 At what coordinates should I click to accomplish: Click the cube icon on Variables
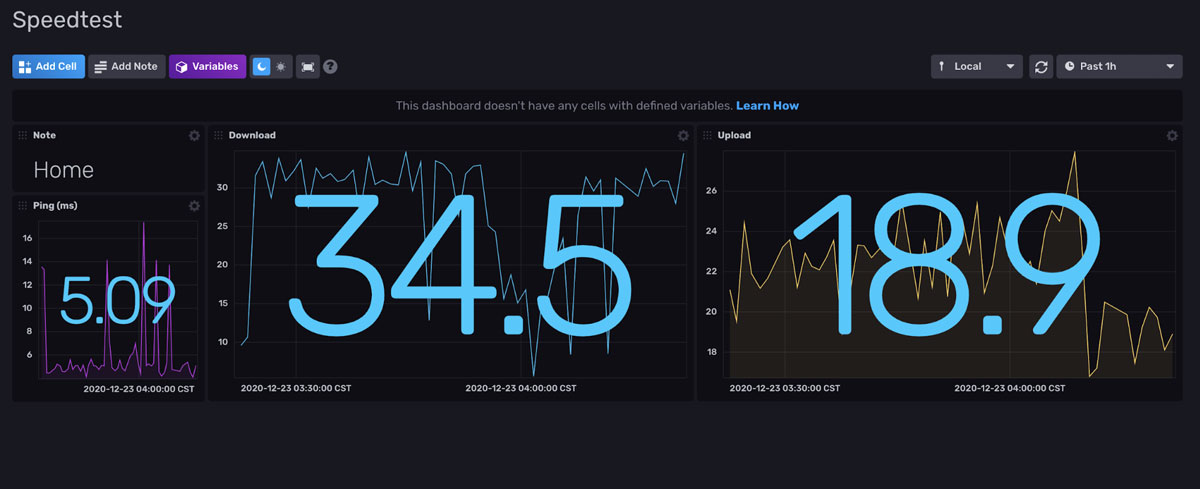(181, 67)
